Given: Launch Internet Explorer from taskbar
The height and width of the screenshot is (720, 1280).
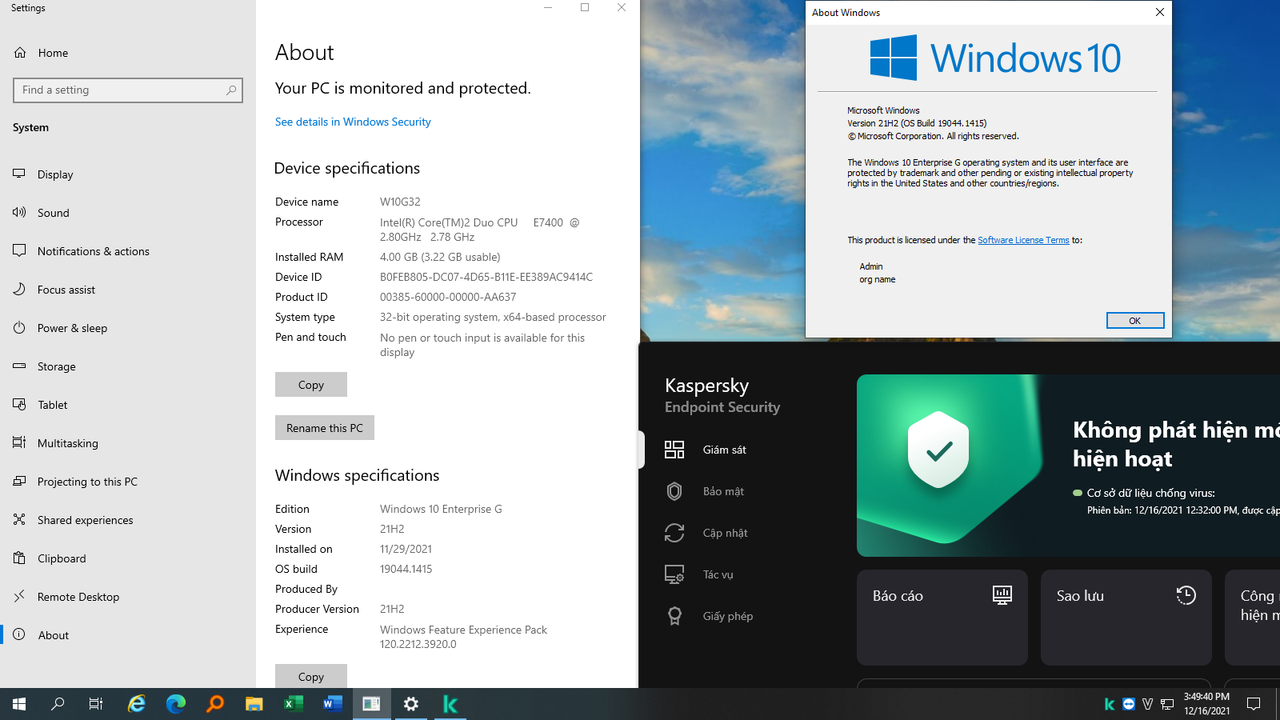Looking at the screenshot, I should coord(136,704).
